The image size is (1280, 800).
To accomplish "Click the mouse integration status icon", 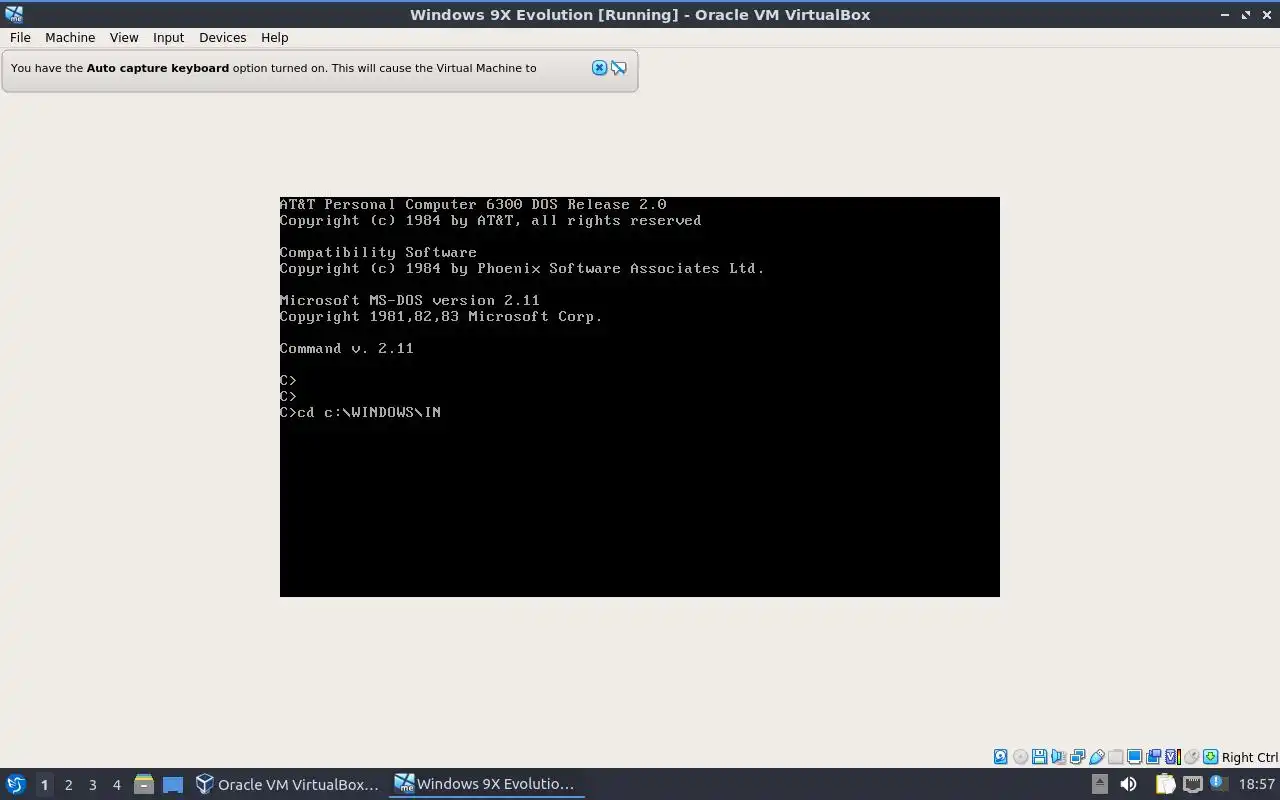I will click(x=1191, y=757).
